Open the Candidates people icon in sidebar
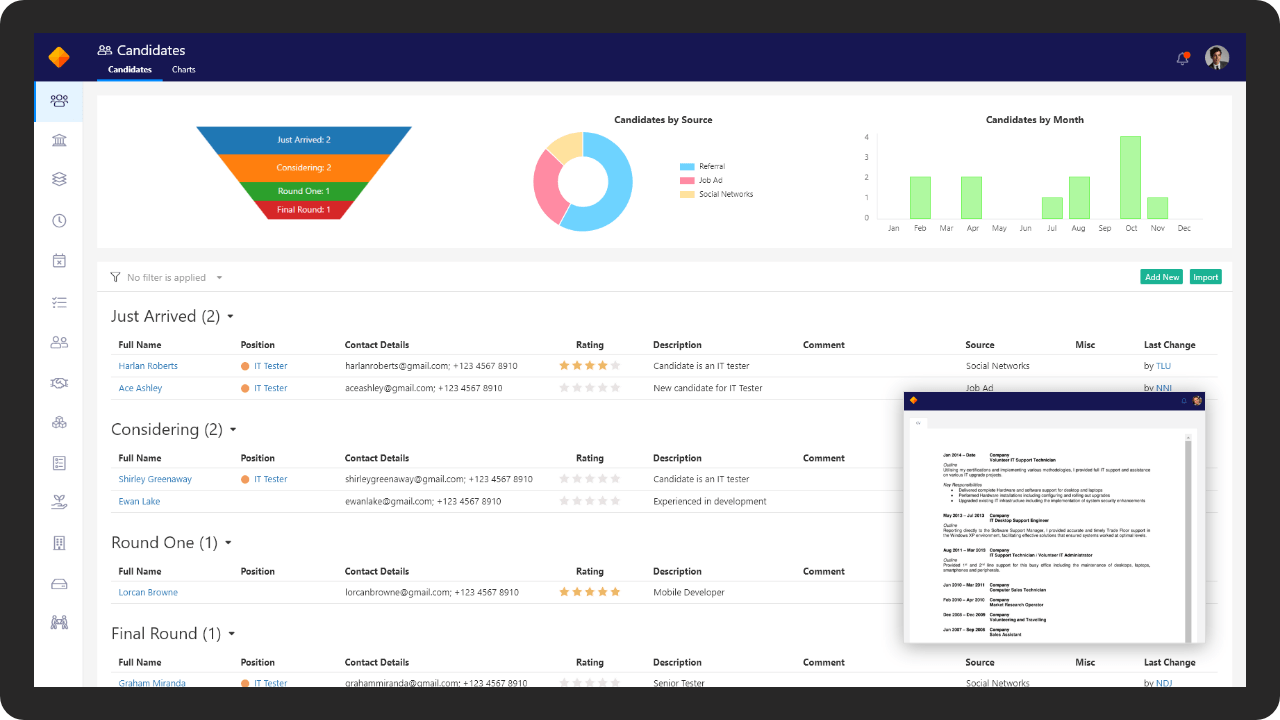 coord(58,101)
